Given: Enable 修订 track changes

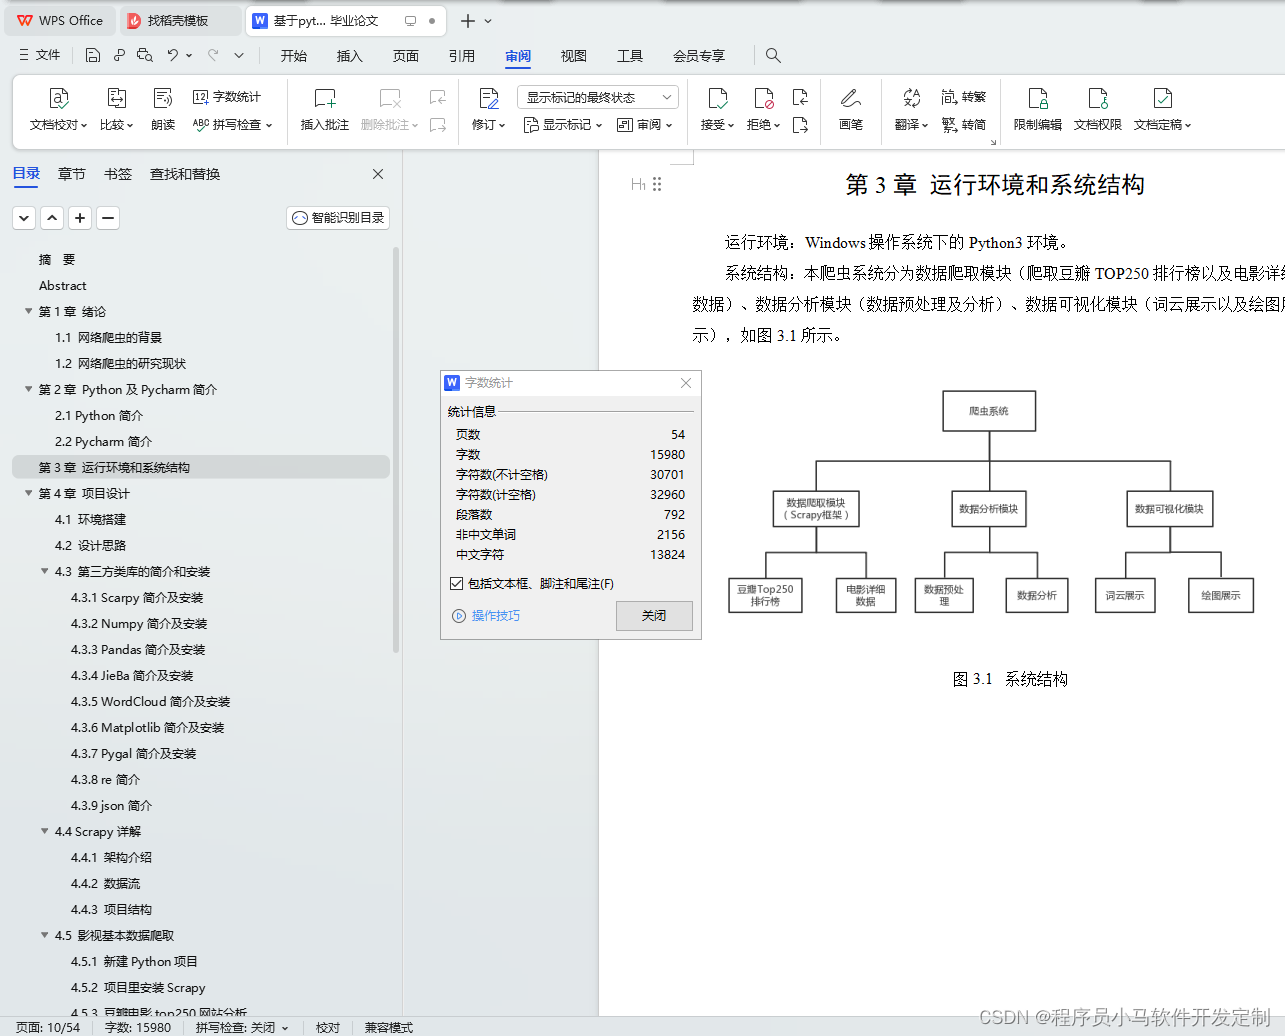Looking at the screenshot, I should (487, 105).
